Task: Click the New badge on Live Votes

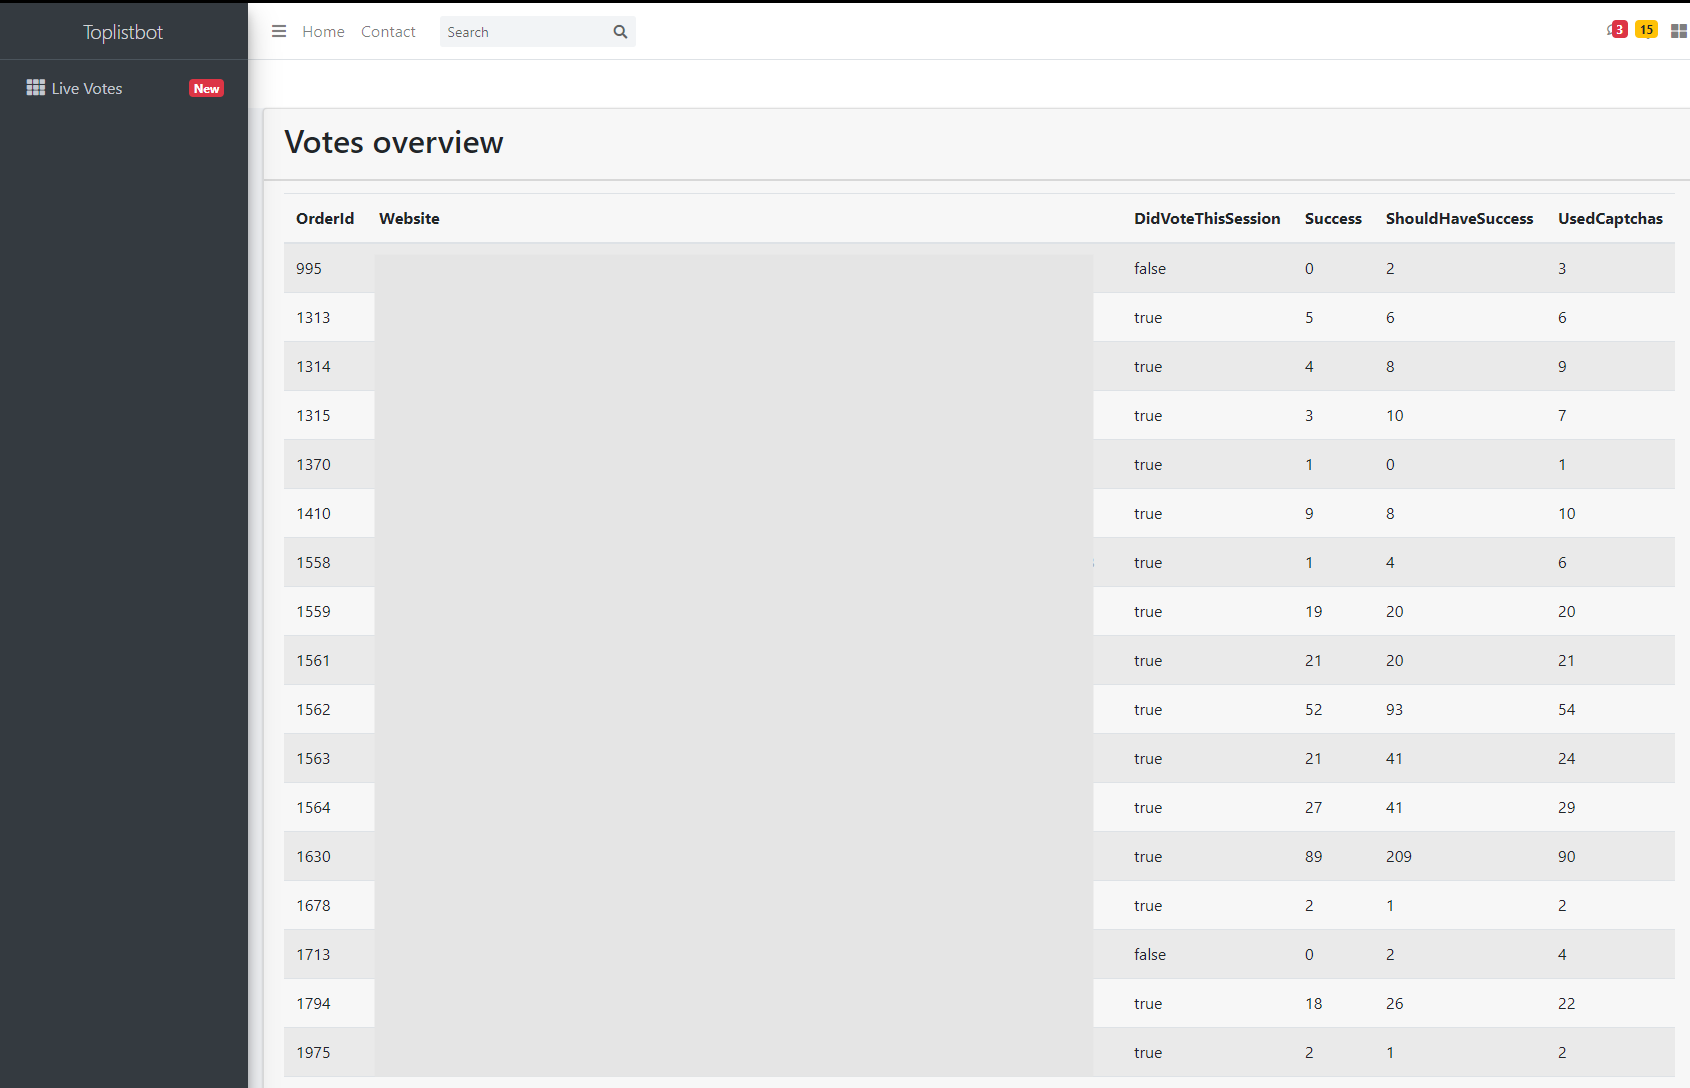Action: coord(206,89)
